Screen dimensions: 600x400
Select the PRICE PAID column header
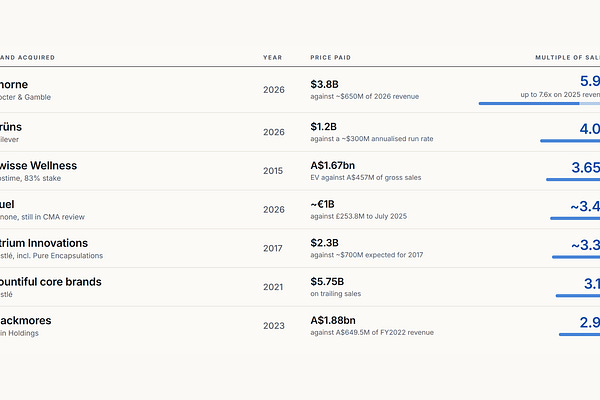(x=330, y=57)
